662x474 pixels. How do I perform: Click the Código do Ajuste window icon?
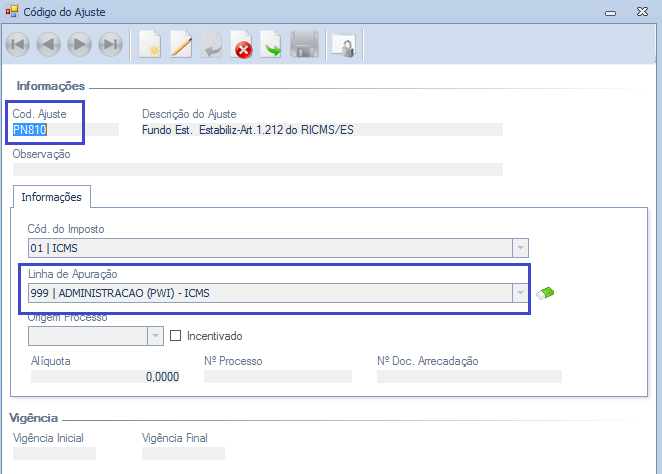pyautogui.click(x=12, y=11)
